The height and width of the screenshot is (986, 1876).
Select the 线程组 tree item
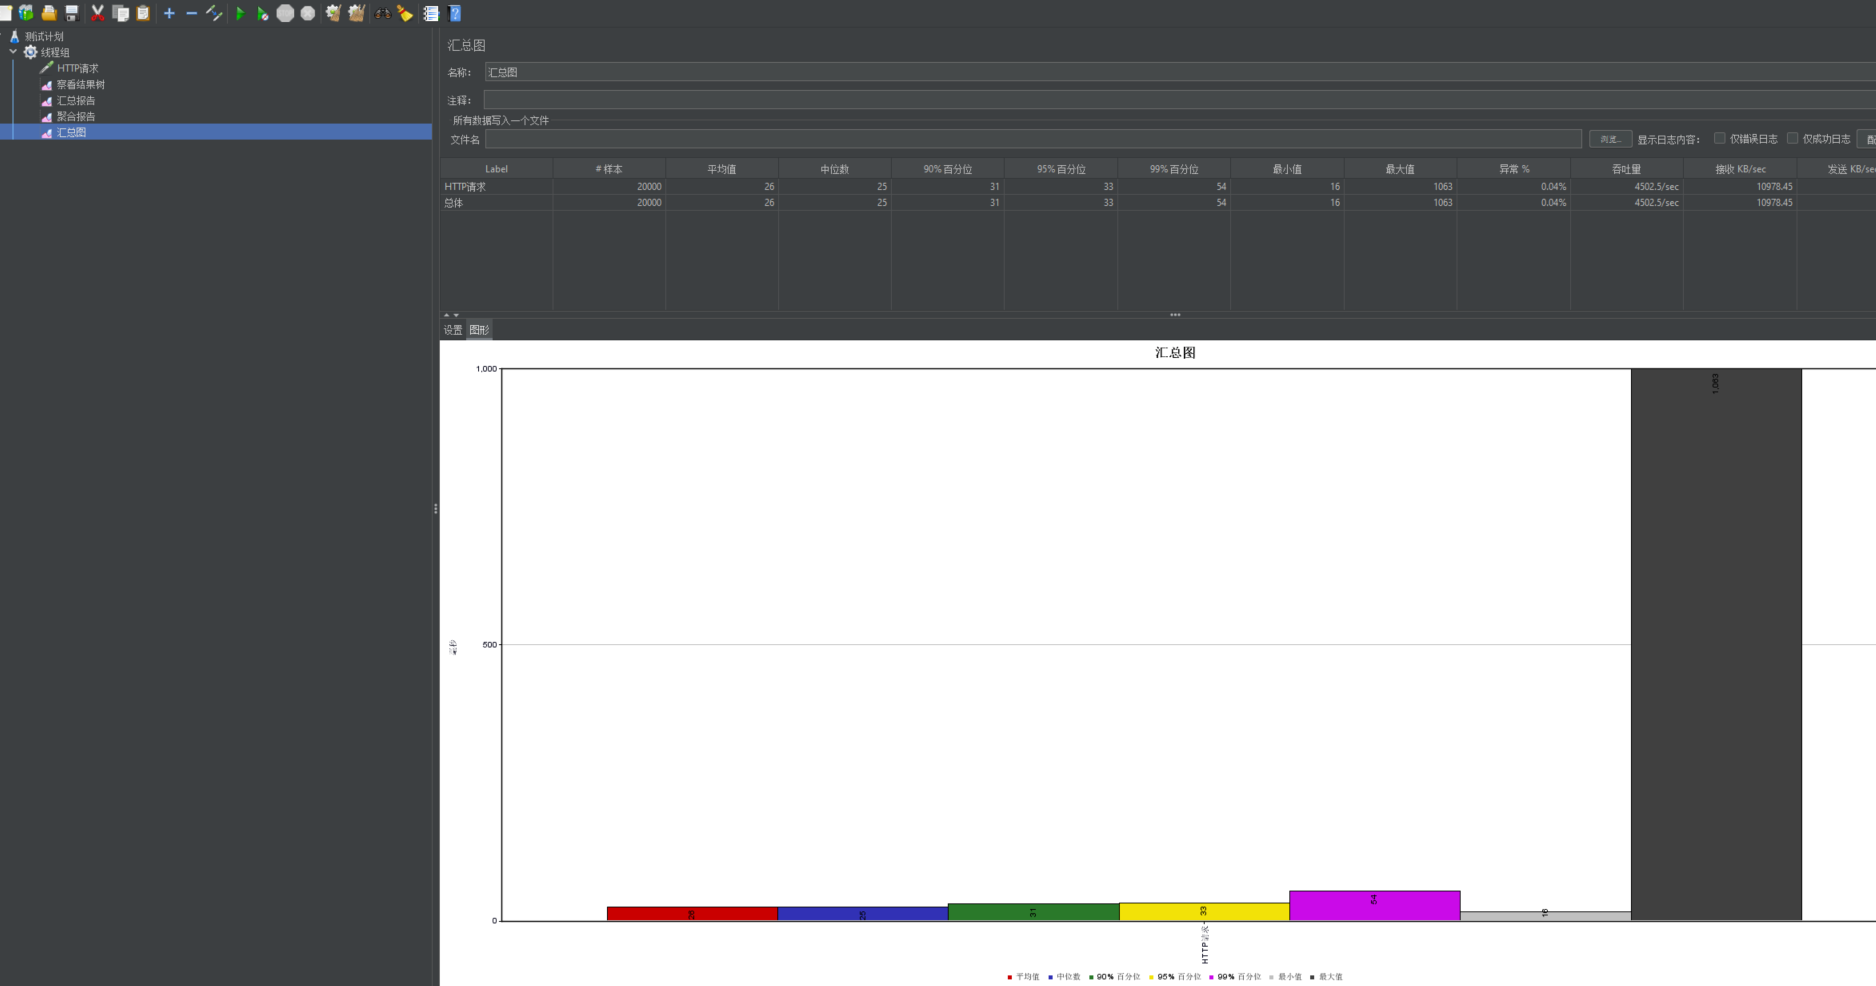point(55,52)
